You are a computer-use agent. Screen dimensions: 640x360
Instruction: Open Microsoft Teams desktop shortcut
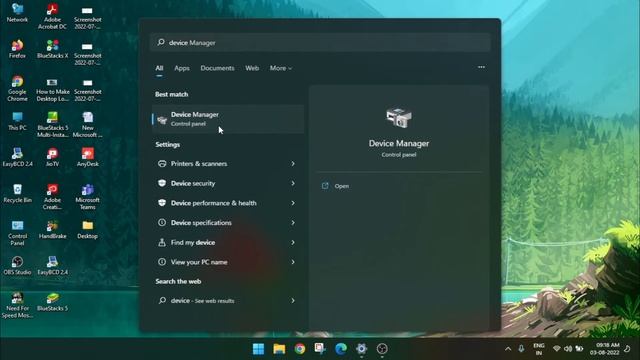87,197
